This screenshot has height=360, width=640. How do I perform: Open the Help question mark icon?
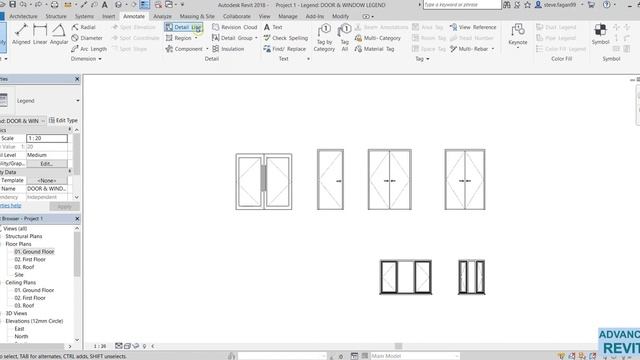[x=607, y=5]
